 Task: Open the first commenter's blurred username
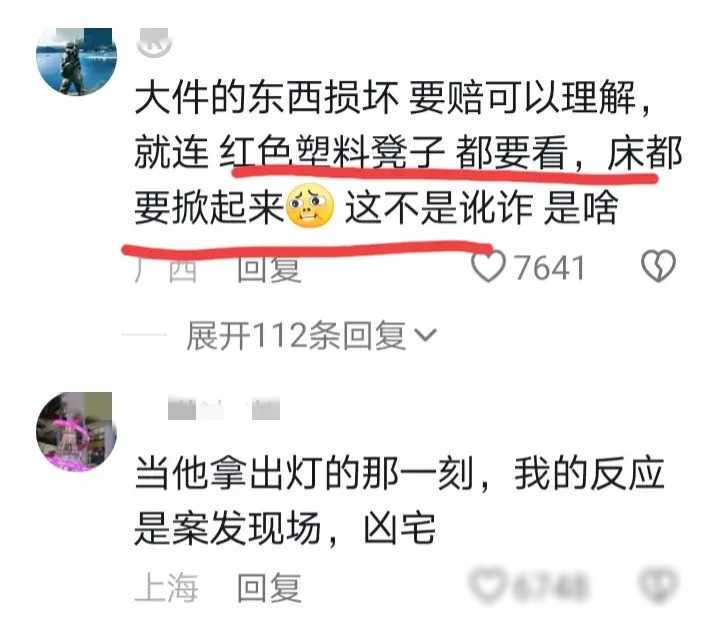(154, 42)
